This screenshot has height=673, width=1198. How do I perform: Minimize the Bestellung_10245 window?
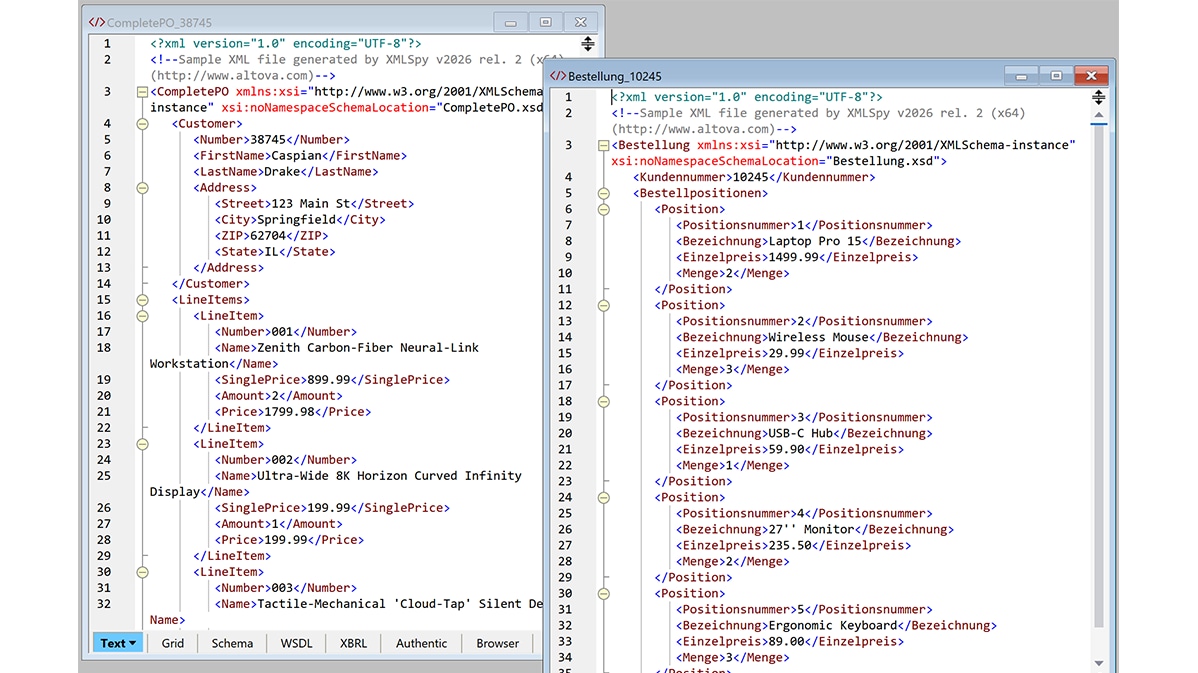1021,76
